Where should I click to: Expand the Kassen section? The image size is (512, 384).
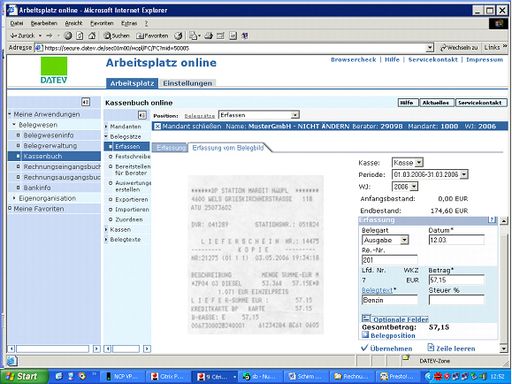(x=106, y=229)
